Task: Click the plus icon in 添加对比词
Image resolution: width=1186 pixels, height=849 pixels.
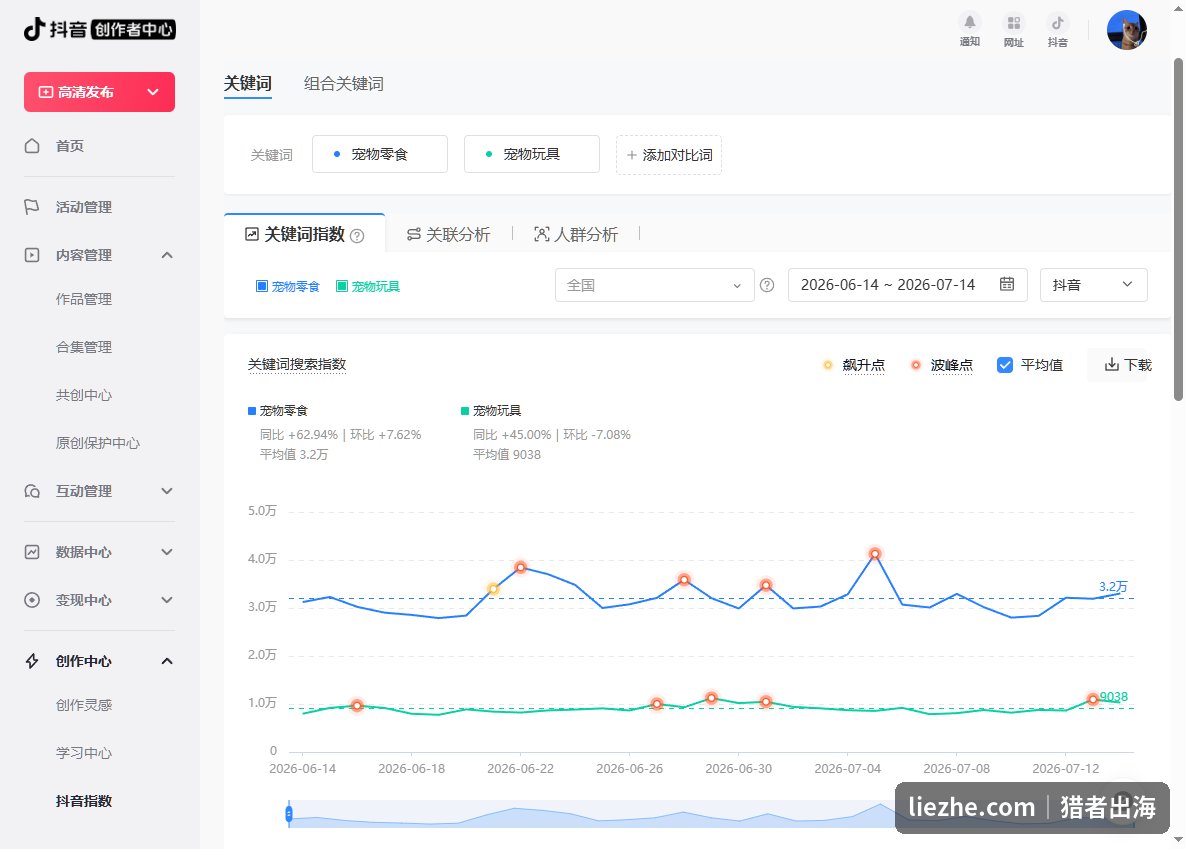Action: click(x=632, y=155)
